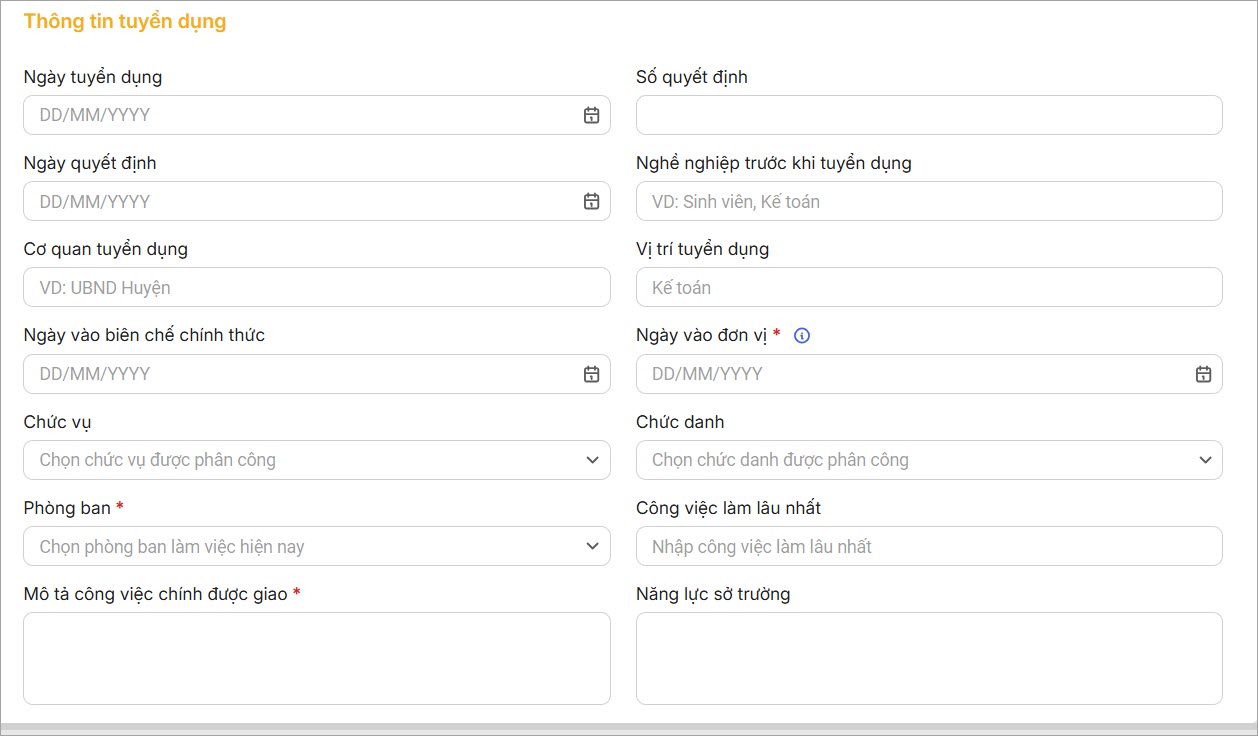This screenshot has width=1258, height=736.
Task: Select the Vị trí tuyển dụng input
Action: [928, 287]
